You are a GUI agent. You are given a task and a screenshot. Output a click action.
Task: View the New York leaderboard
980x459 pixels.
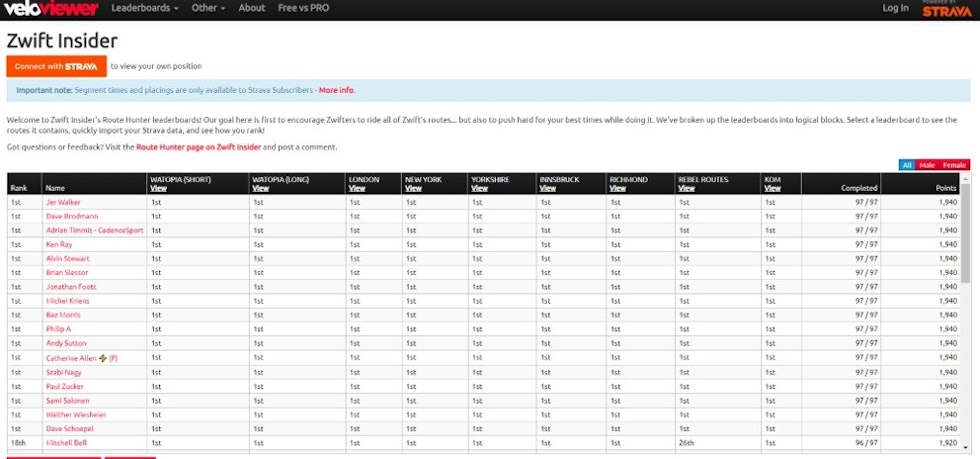413,188
